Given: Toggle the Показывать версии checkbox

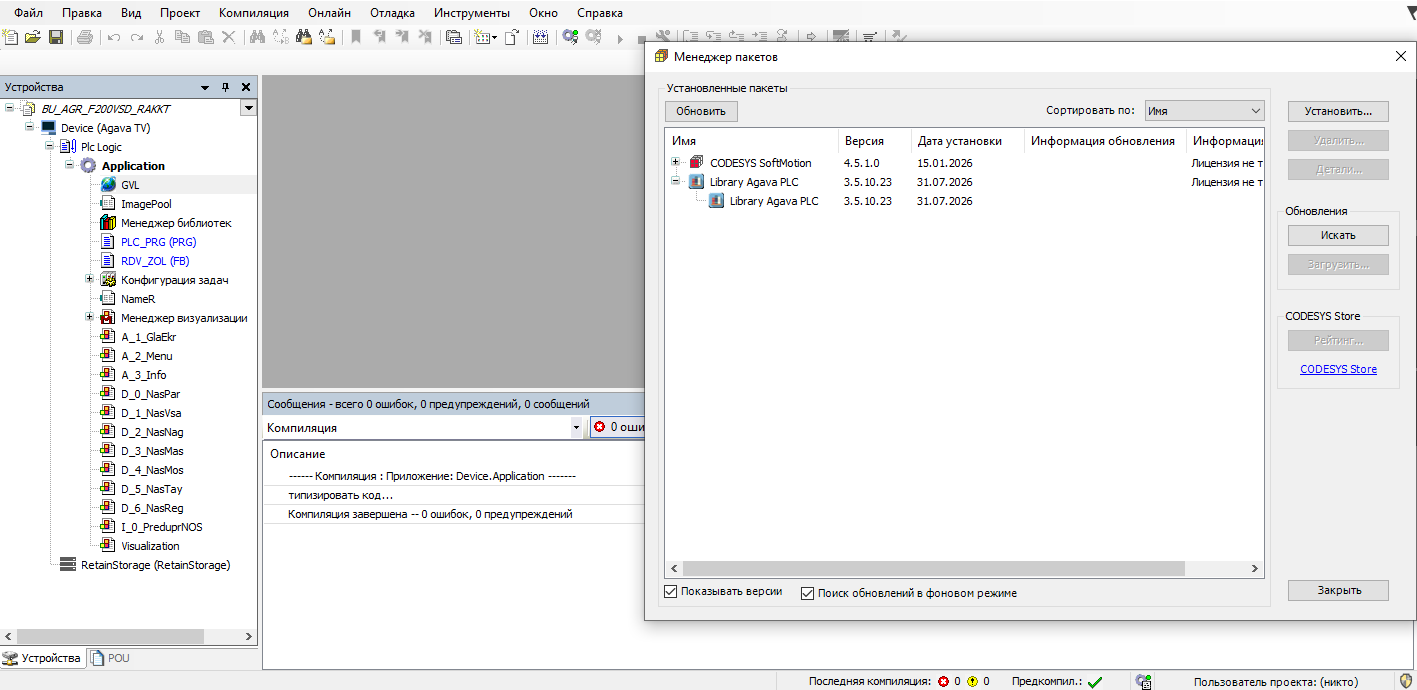Looking at the screenshot, I should pos(671,592).
